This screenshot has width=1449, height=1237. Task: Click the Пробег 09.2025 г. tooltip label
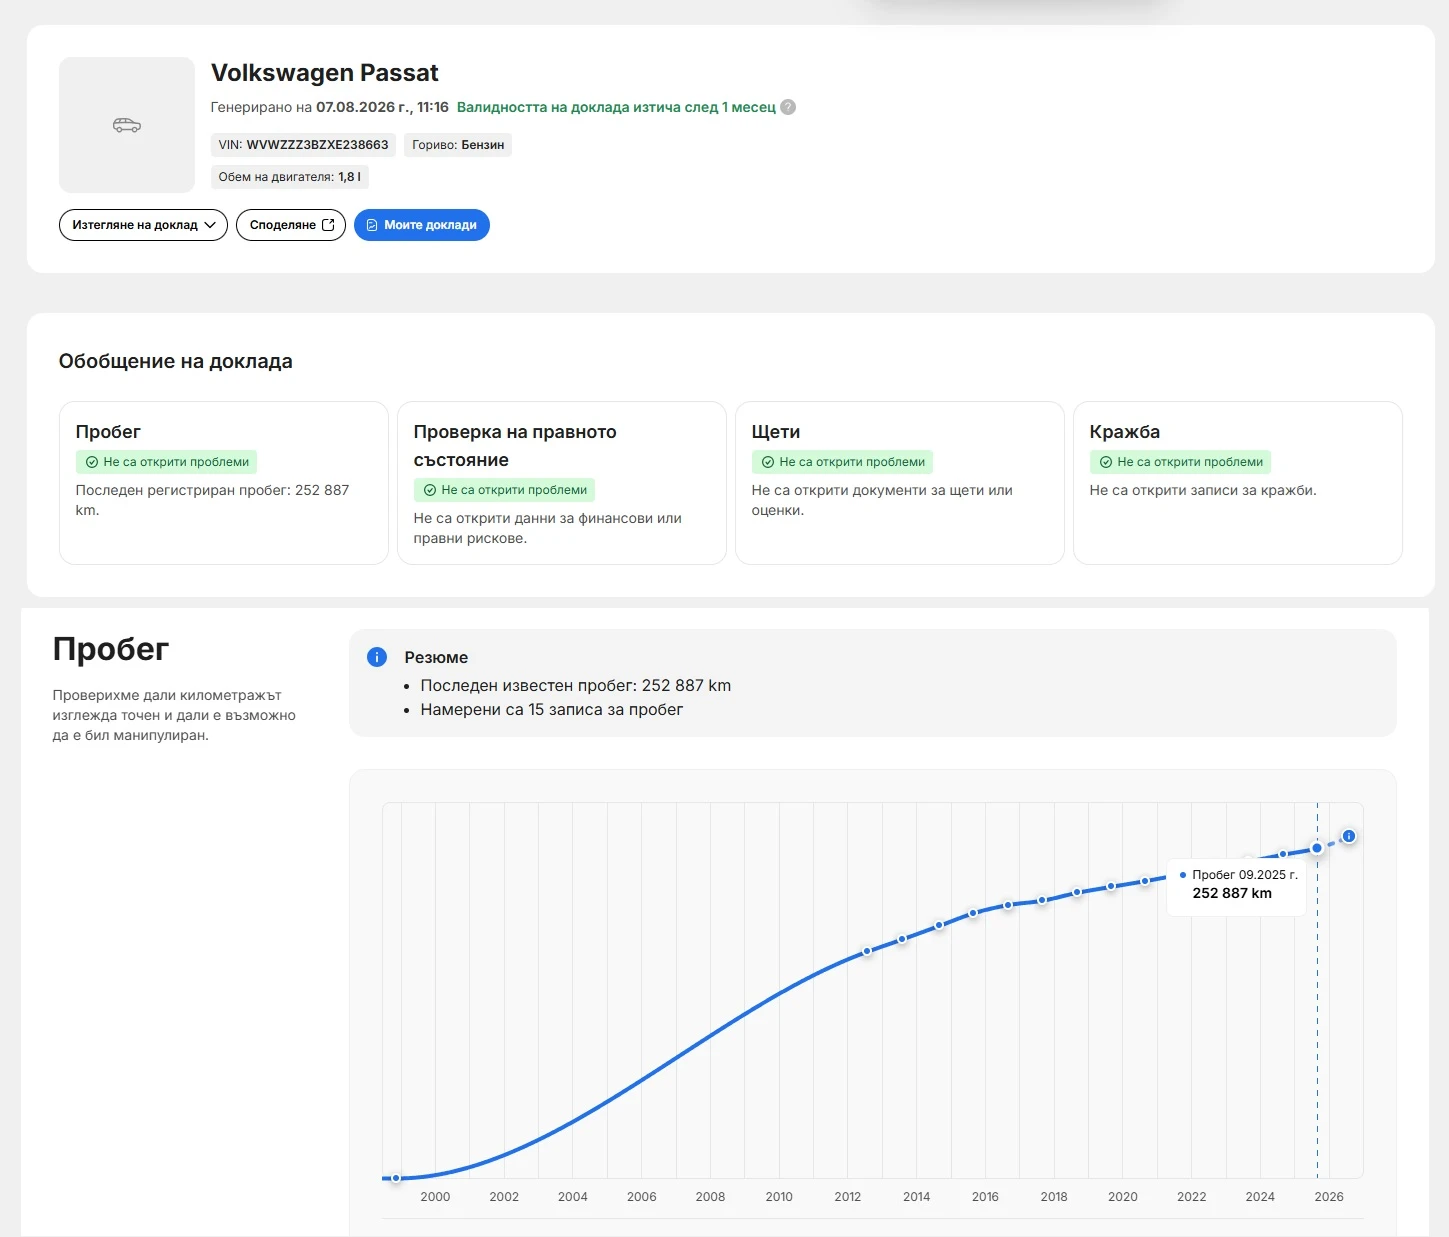(1245, 875)
